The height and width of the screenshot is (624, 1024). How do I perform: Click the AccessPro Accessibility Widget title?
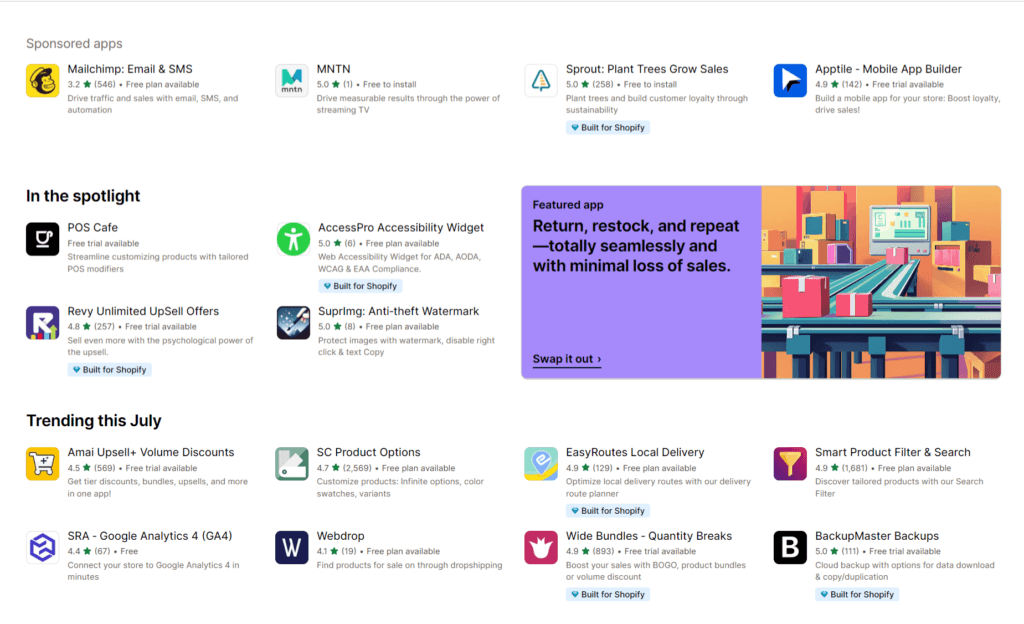coord(401,227)
